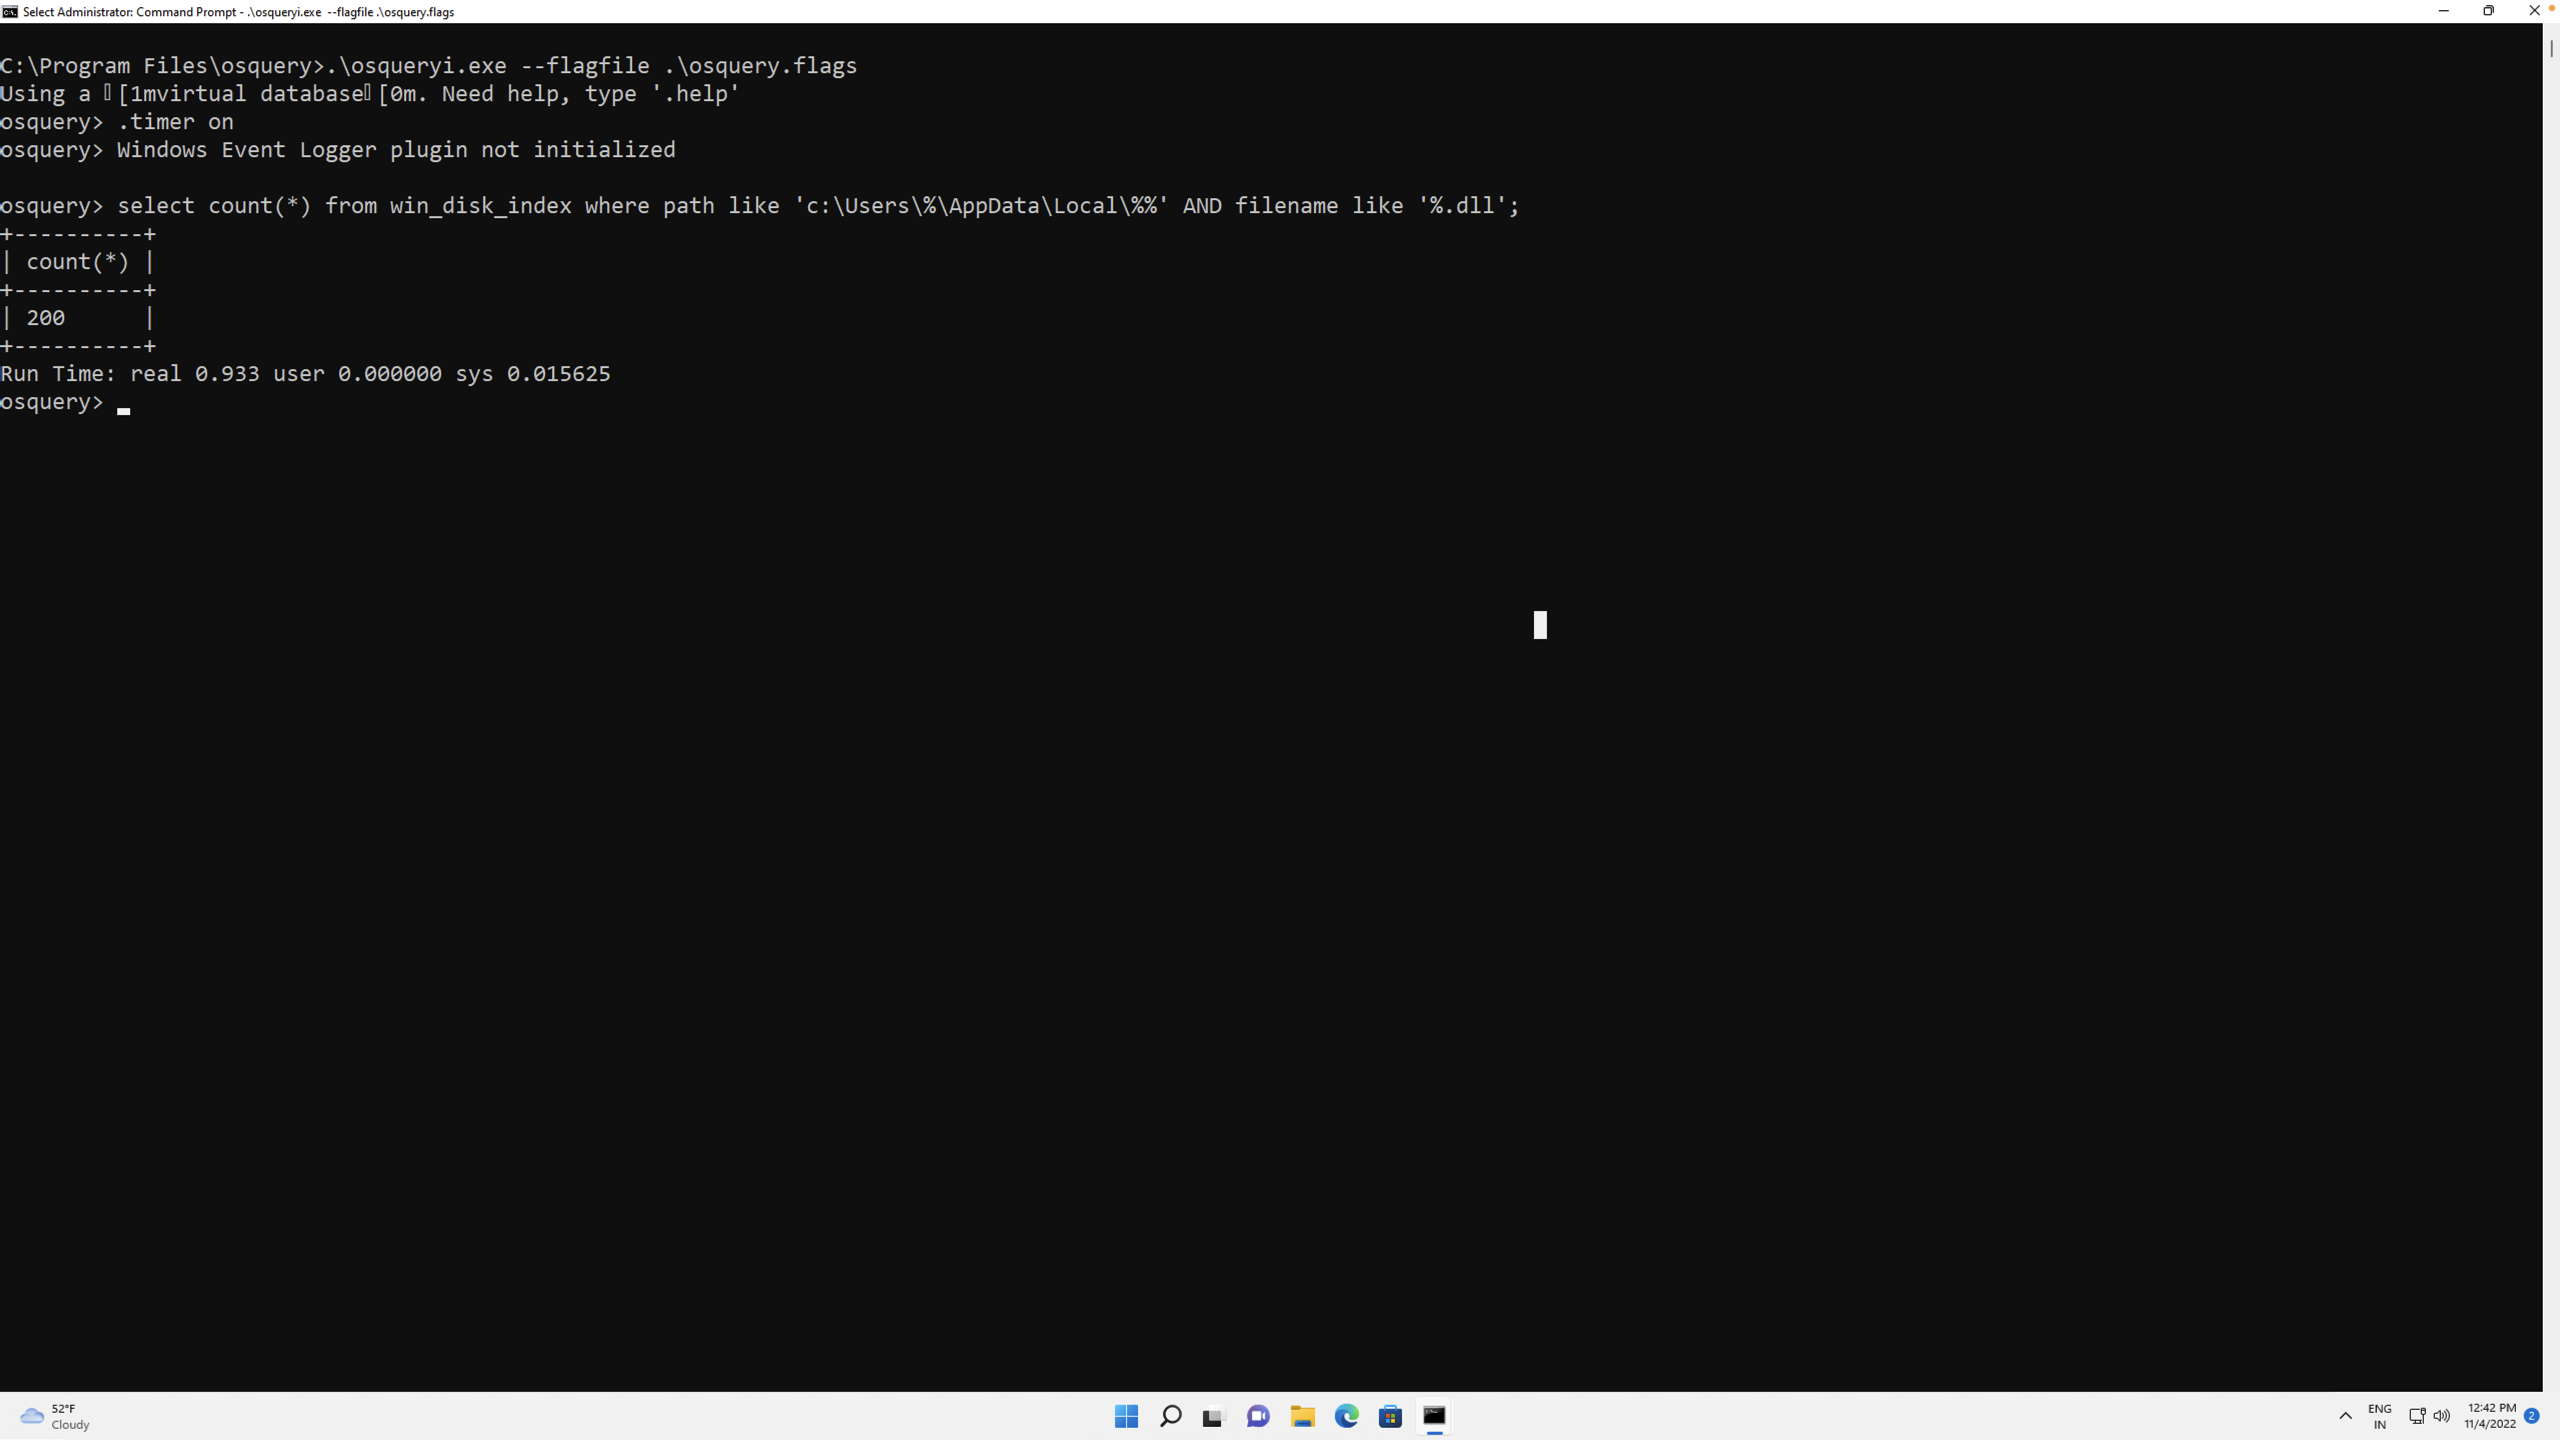The height and width of the screenshot is (1440, 2560).
Task: Click the osquery prompt input line
Action: (x=65, y=402)
